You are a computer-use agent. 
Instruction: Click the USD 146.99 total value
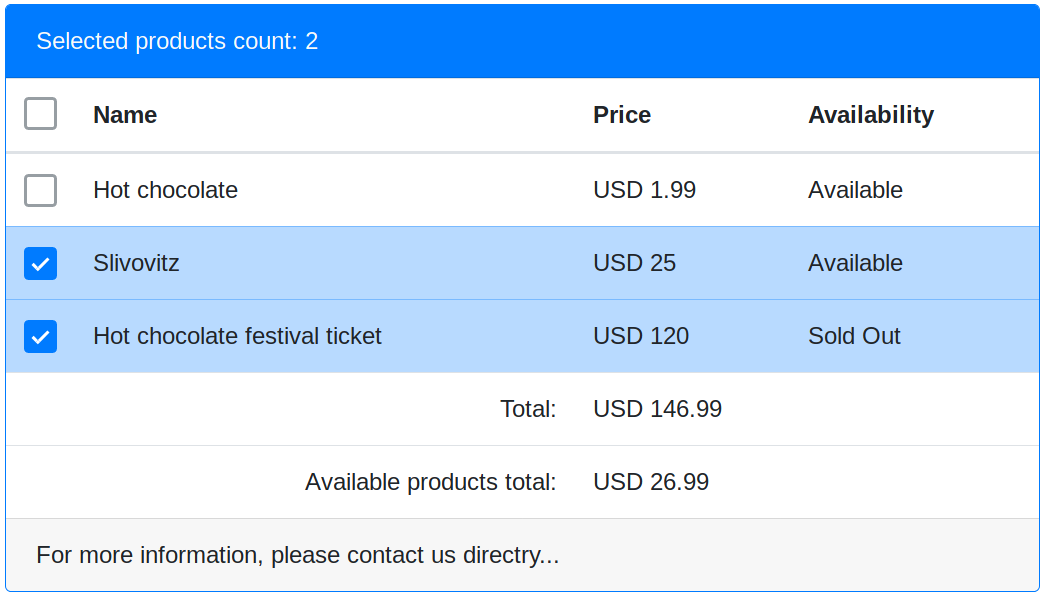tap(657, 409)
